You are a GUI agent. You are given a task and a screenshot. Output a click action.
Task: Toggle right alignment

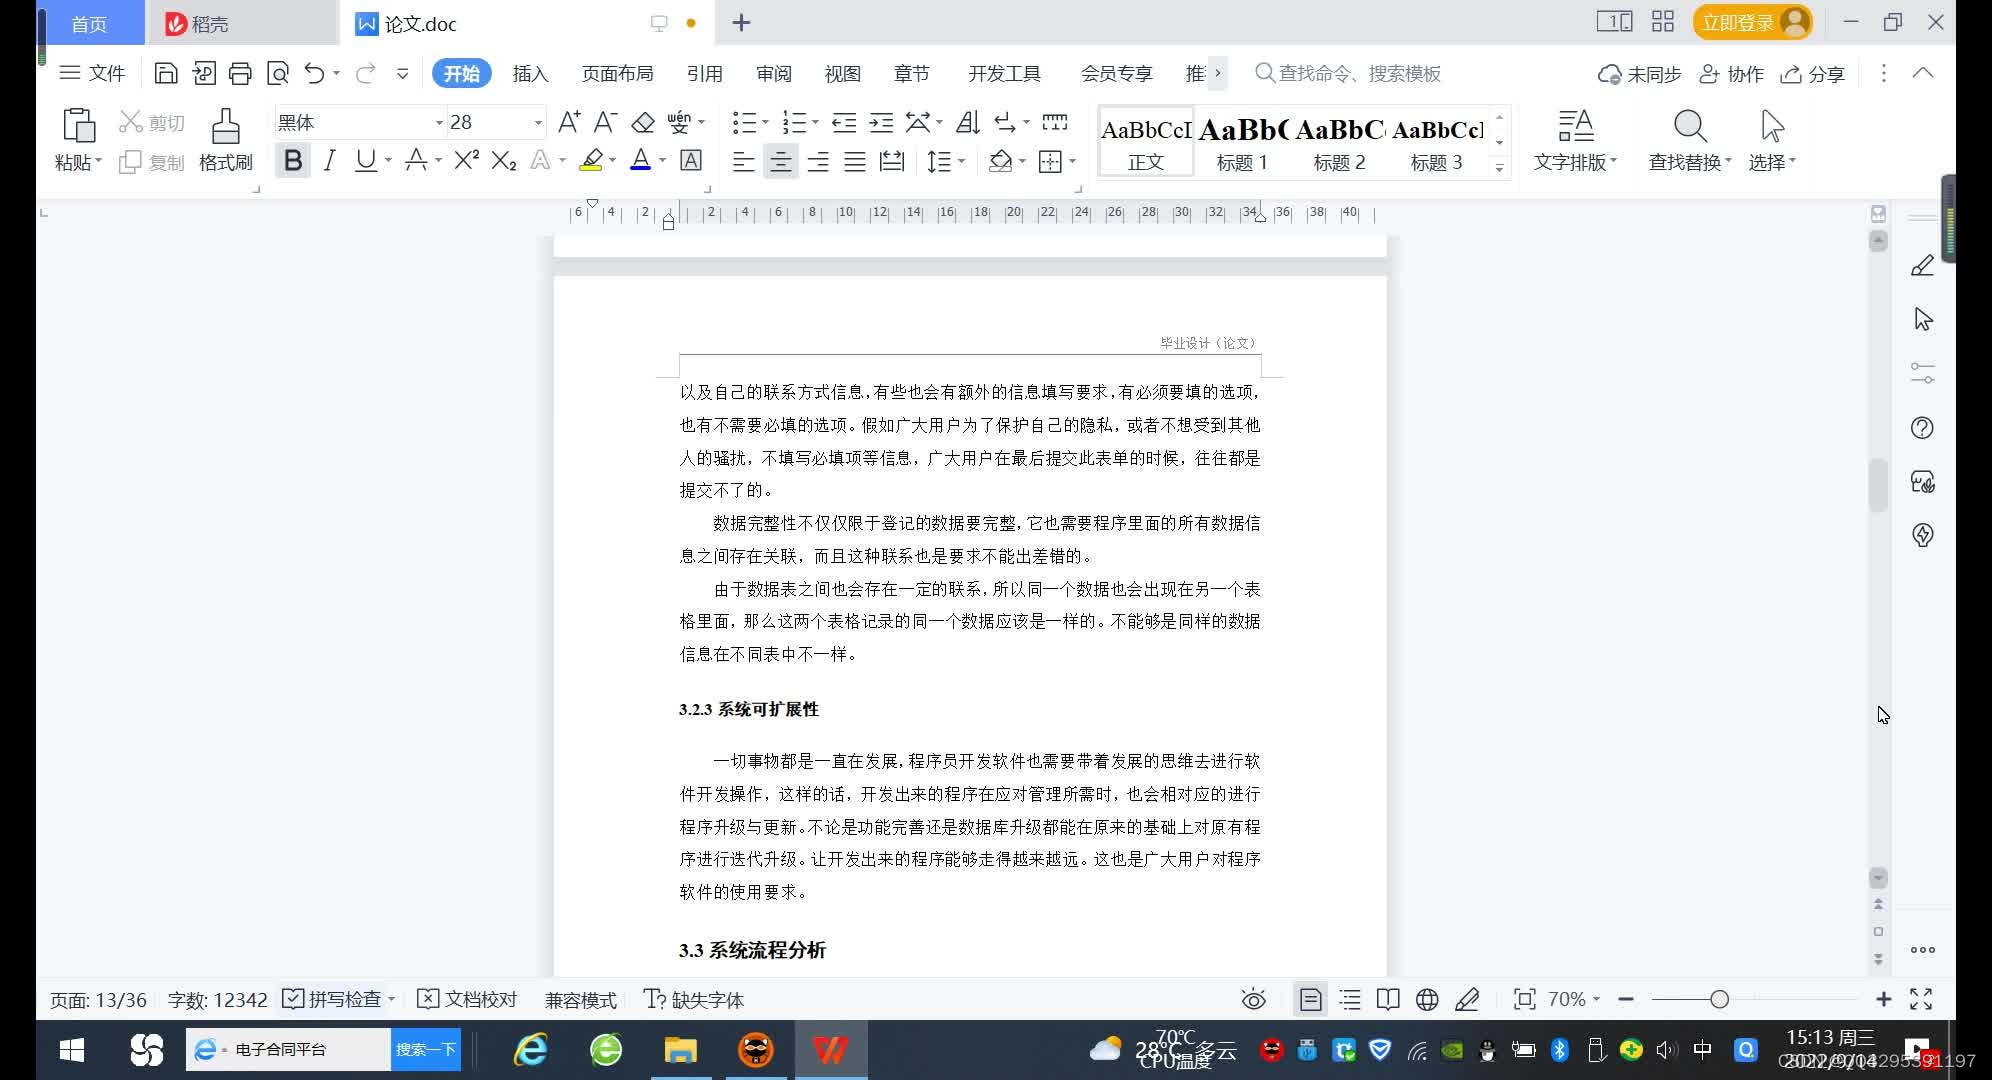click(818, 161)
